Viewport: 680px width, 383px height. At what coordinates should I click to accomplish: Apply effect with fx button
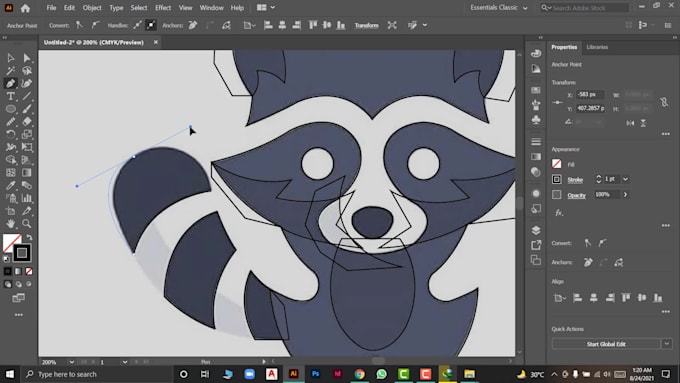[559, 213]
